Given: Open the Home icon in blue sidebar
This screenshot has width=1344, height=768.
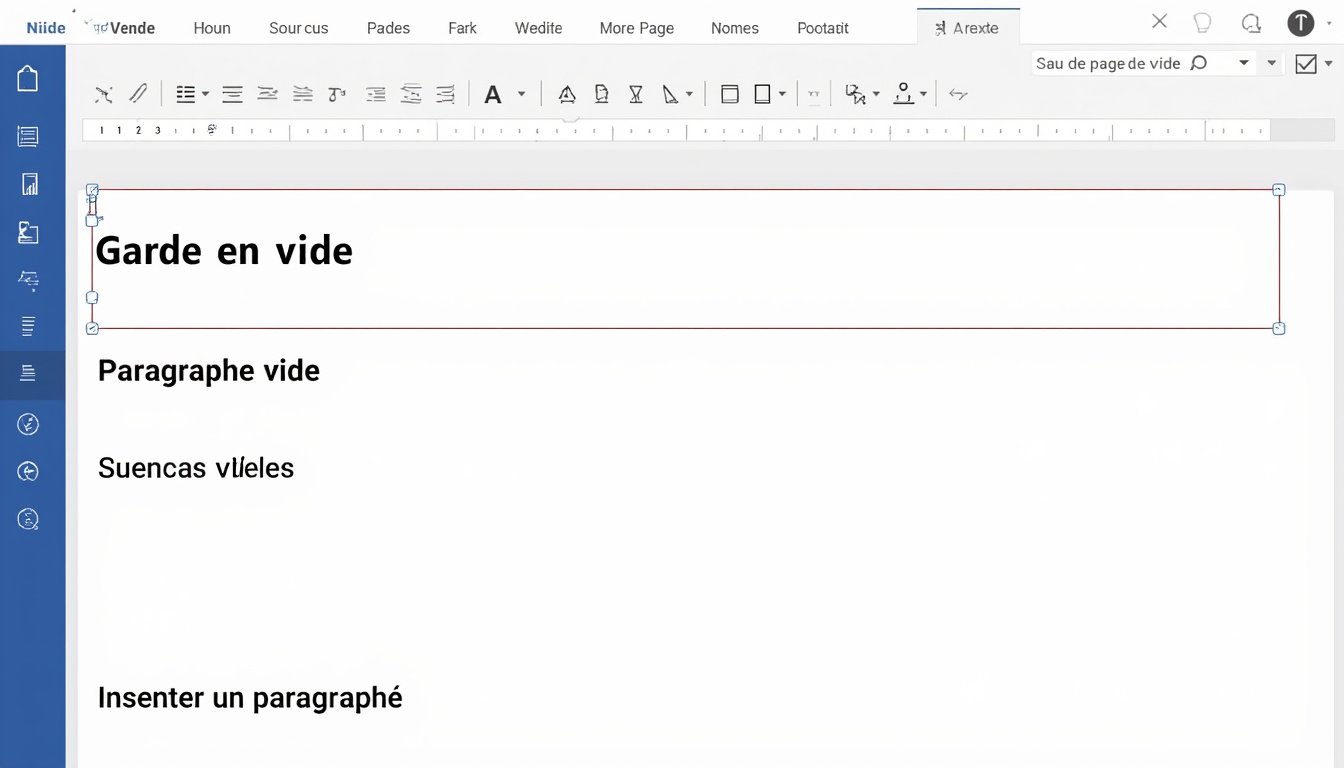Looking at the screenshot, I should 28,78.
